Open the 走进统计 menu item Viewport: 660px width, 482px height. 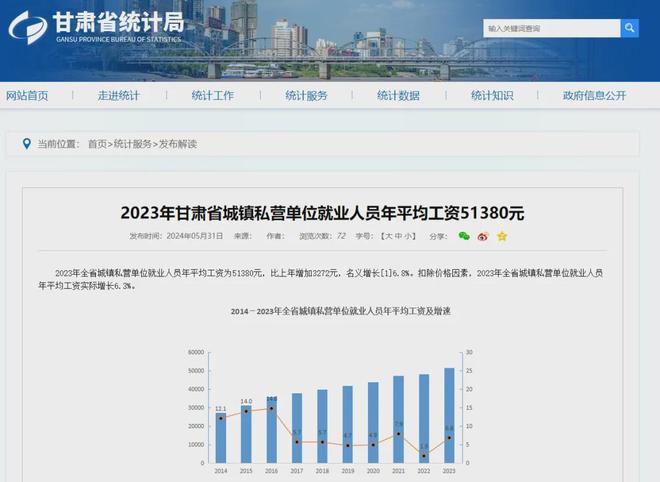click(x=119, y=96)
